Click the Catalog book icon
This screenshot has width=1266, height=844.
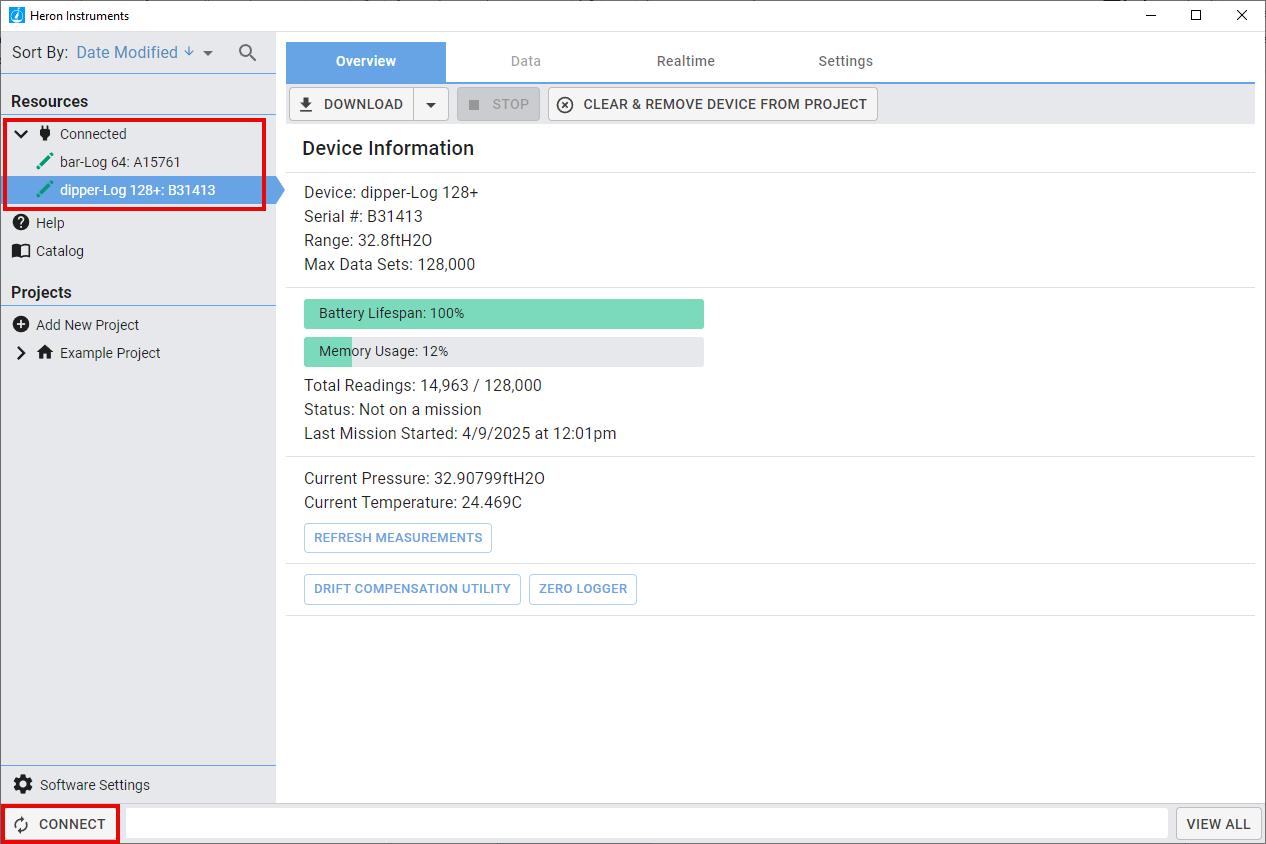(x=21, y=250)
